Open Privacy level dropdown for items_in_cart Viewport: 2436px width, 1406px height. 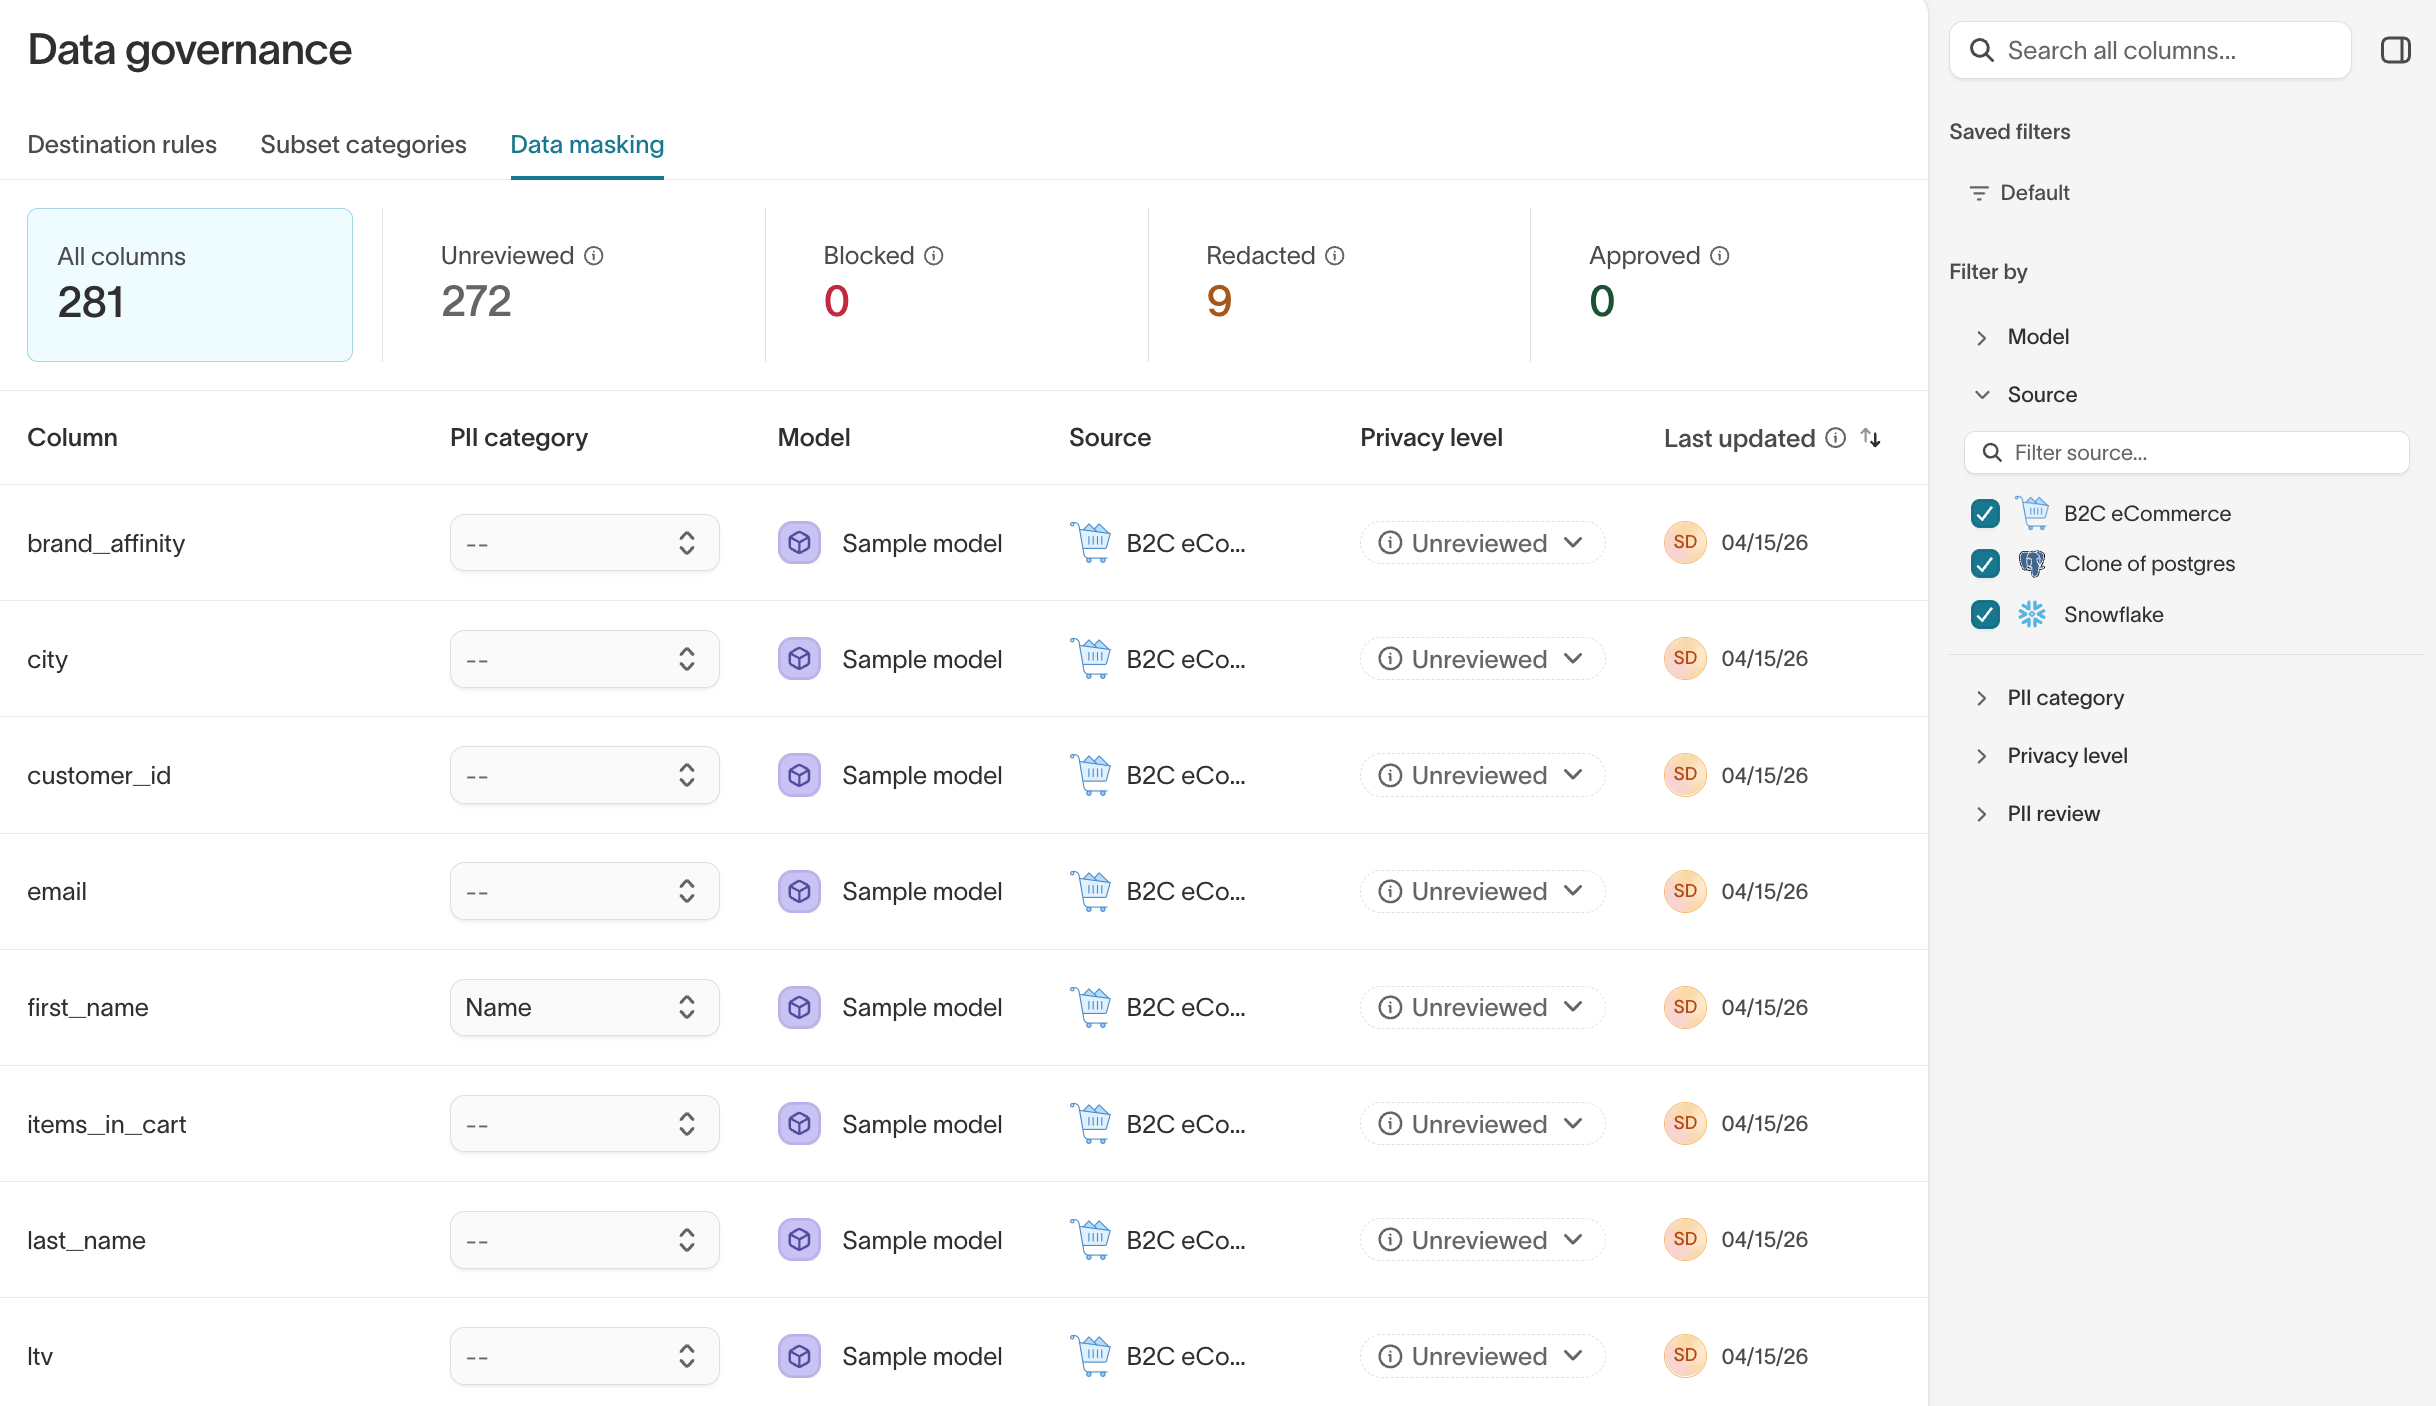tap(1482, 1124)
